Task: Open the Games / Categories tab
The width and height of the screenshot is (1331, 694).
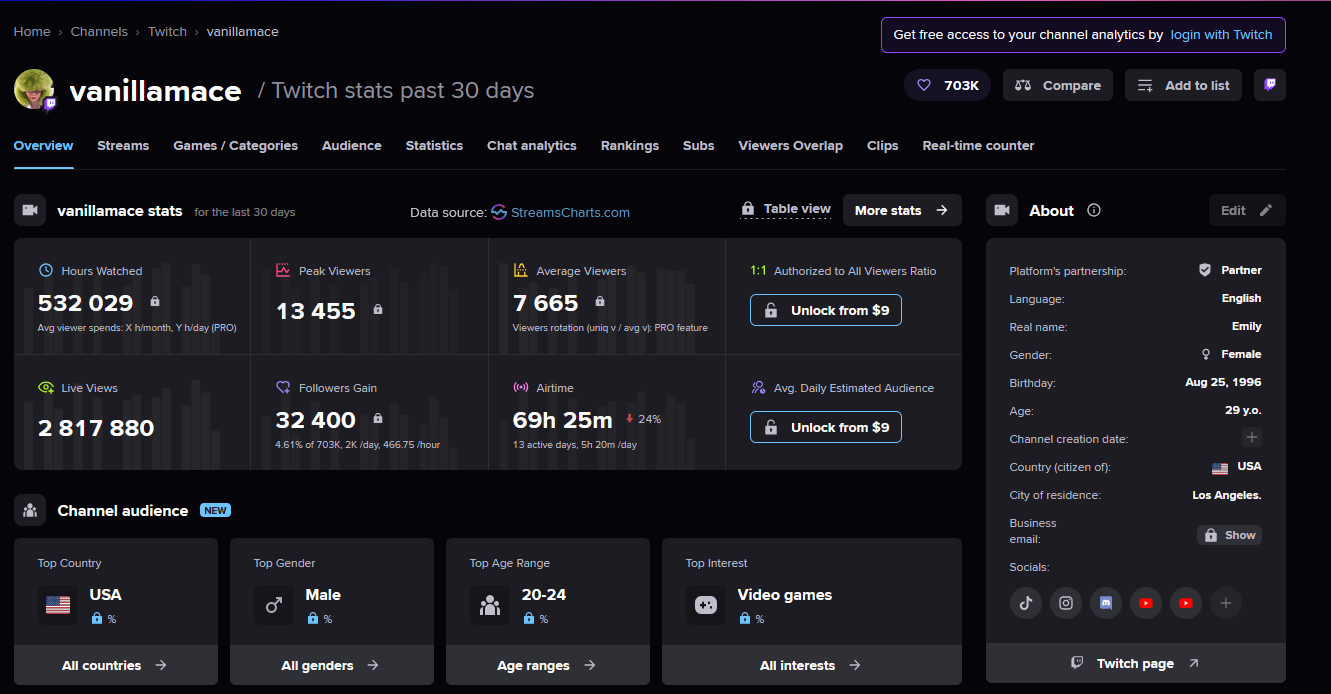Action: (235, 145)
